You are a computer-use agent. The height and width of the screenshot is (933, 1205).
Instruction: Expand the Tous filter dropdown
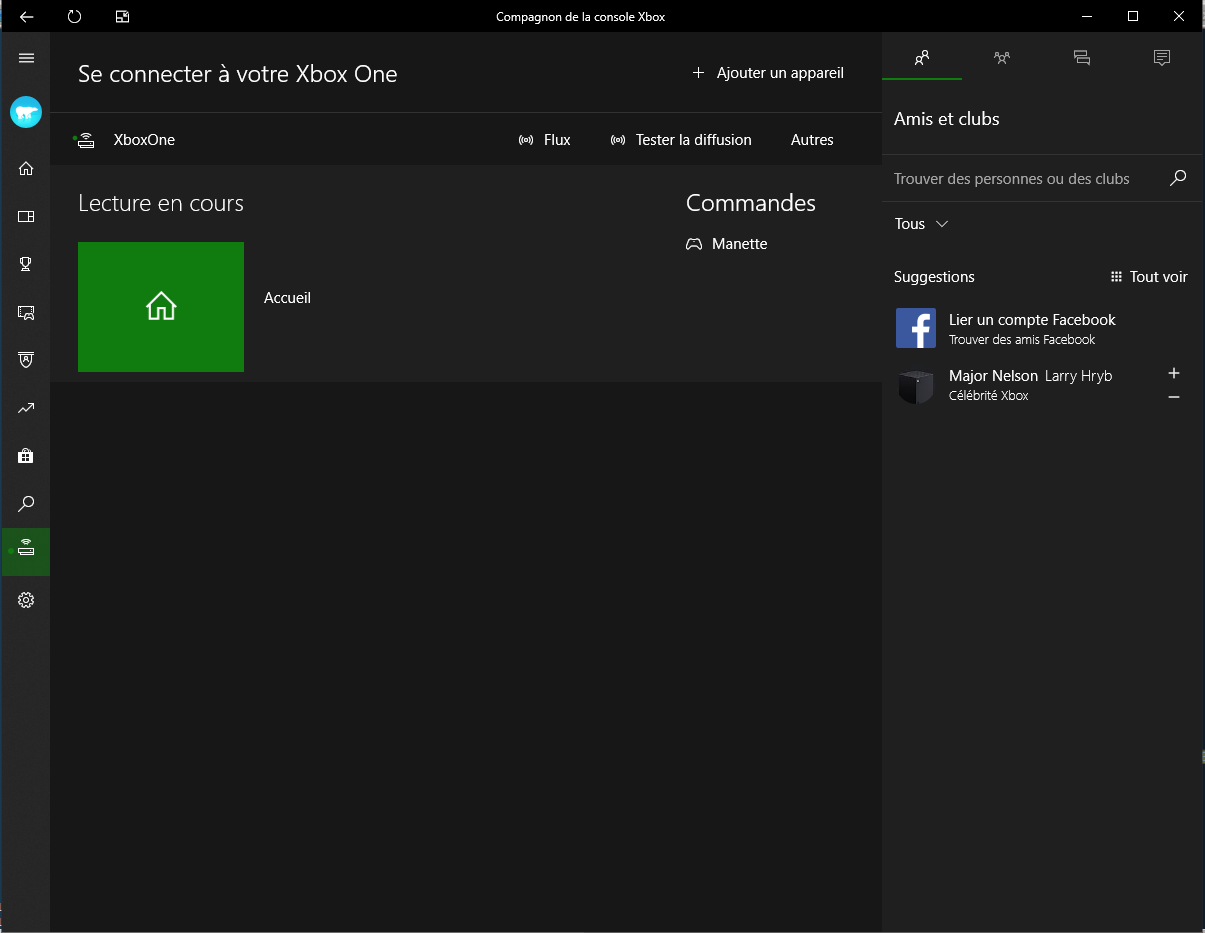[921, 224]
